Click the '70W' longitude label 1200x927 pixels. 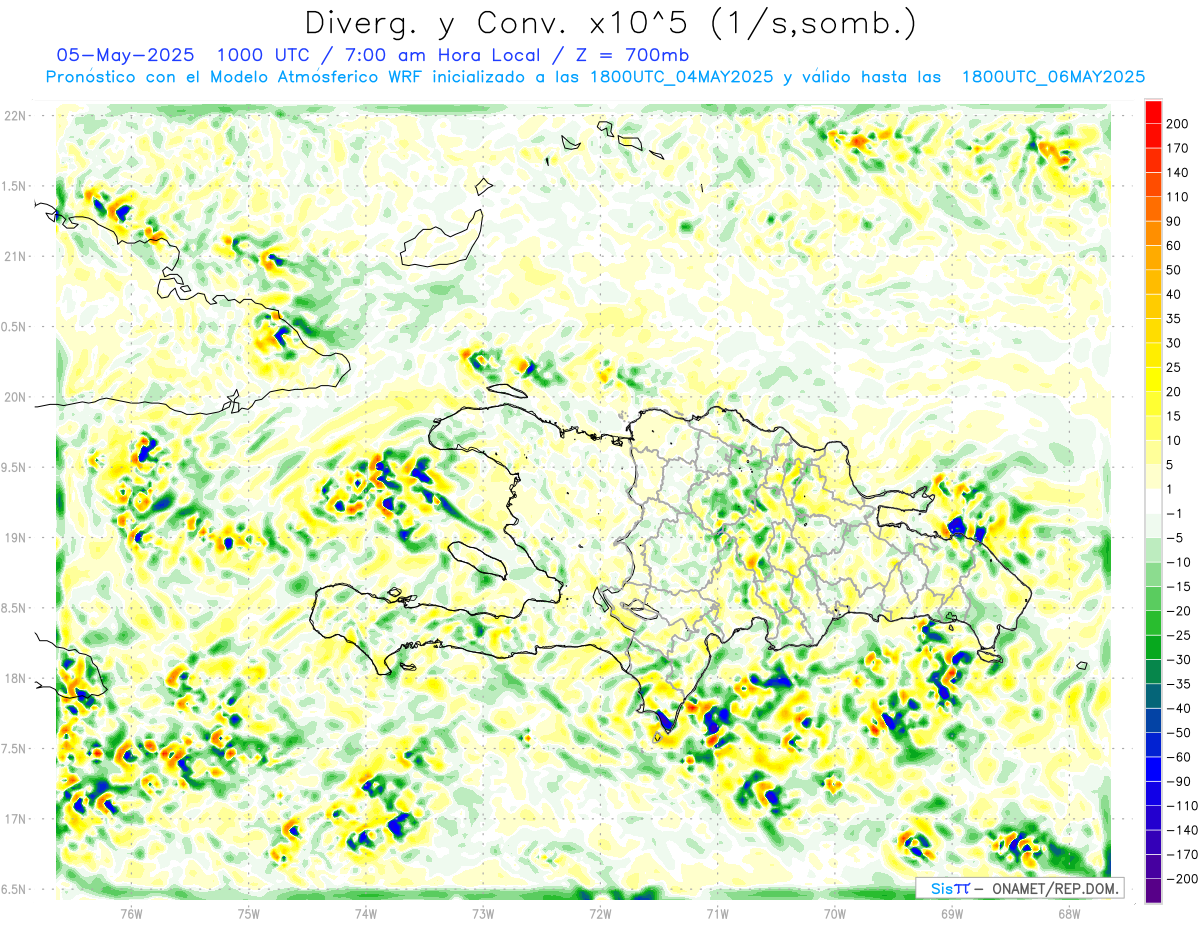(x=835, y=912)
